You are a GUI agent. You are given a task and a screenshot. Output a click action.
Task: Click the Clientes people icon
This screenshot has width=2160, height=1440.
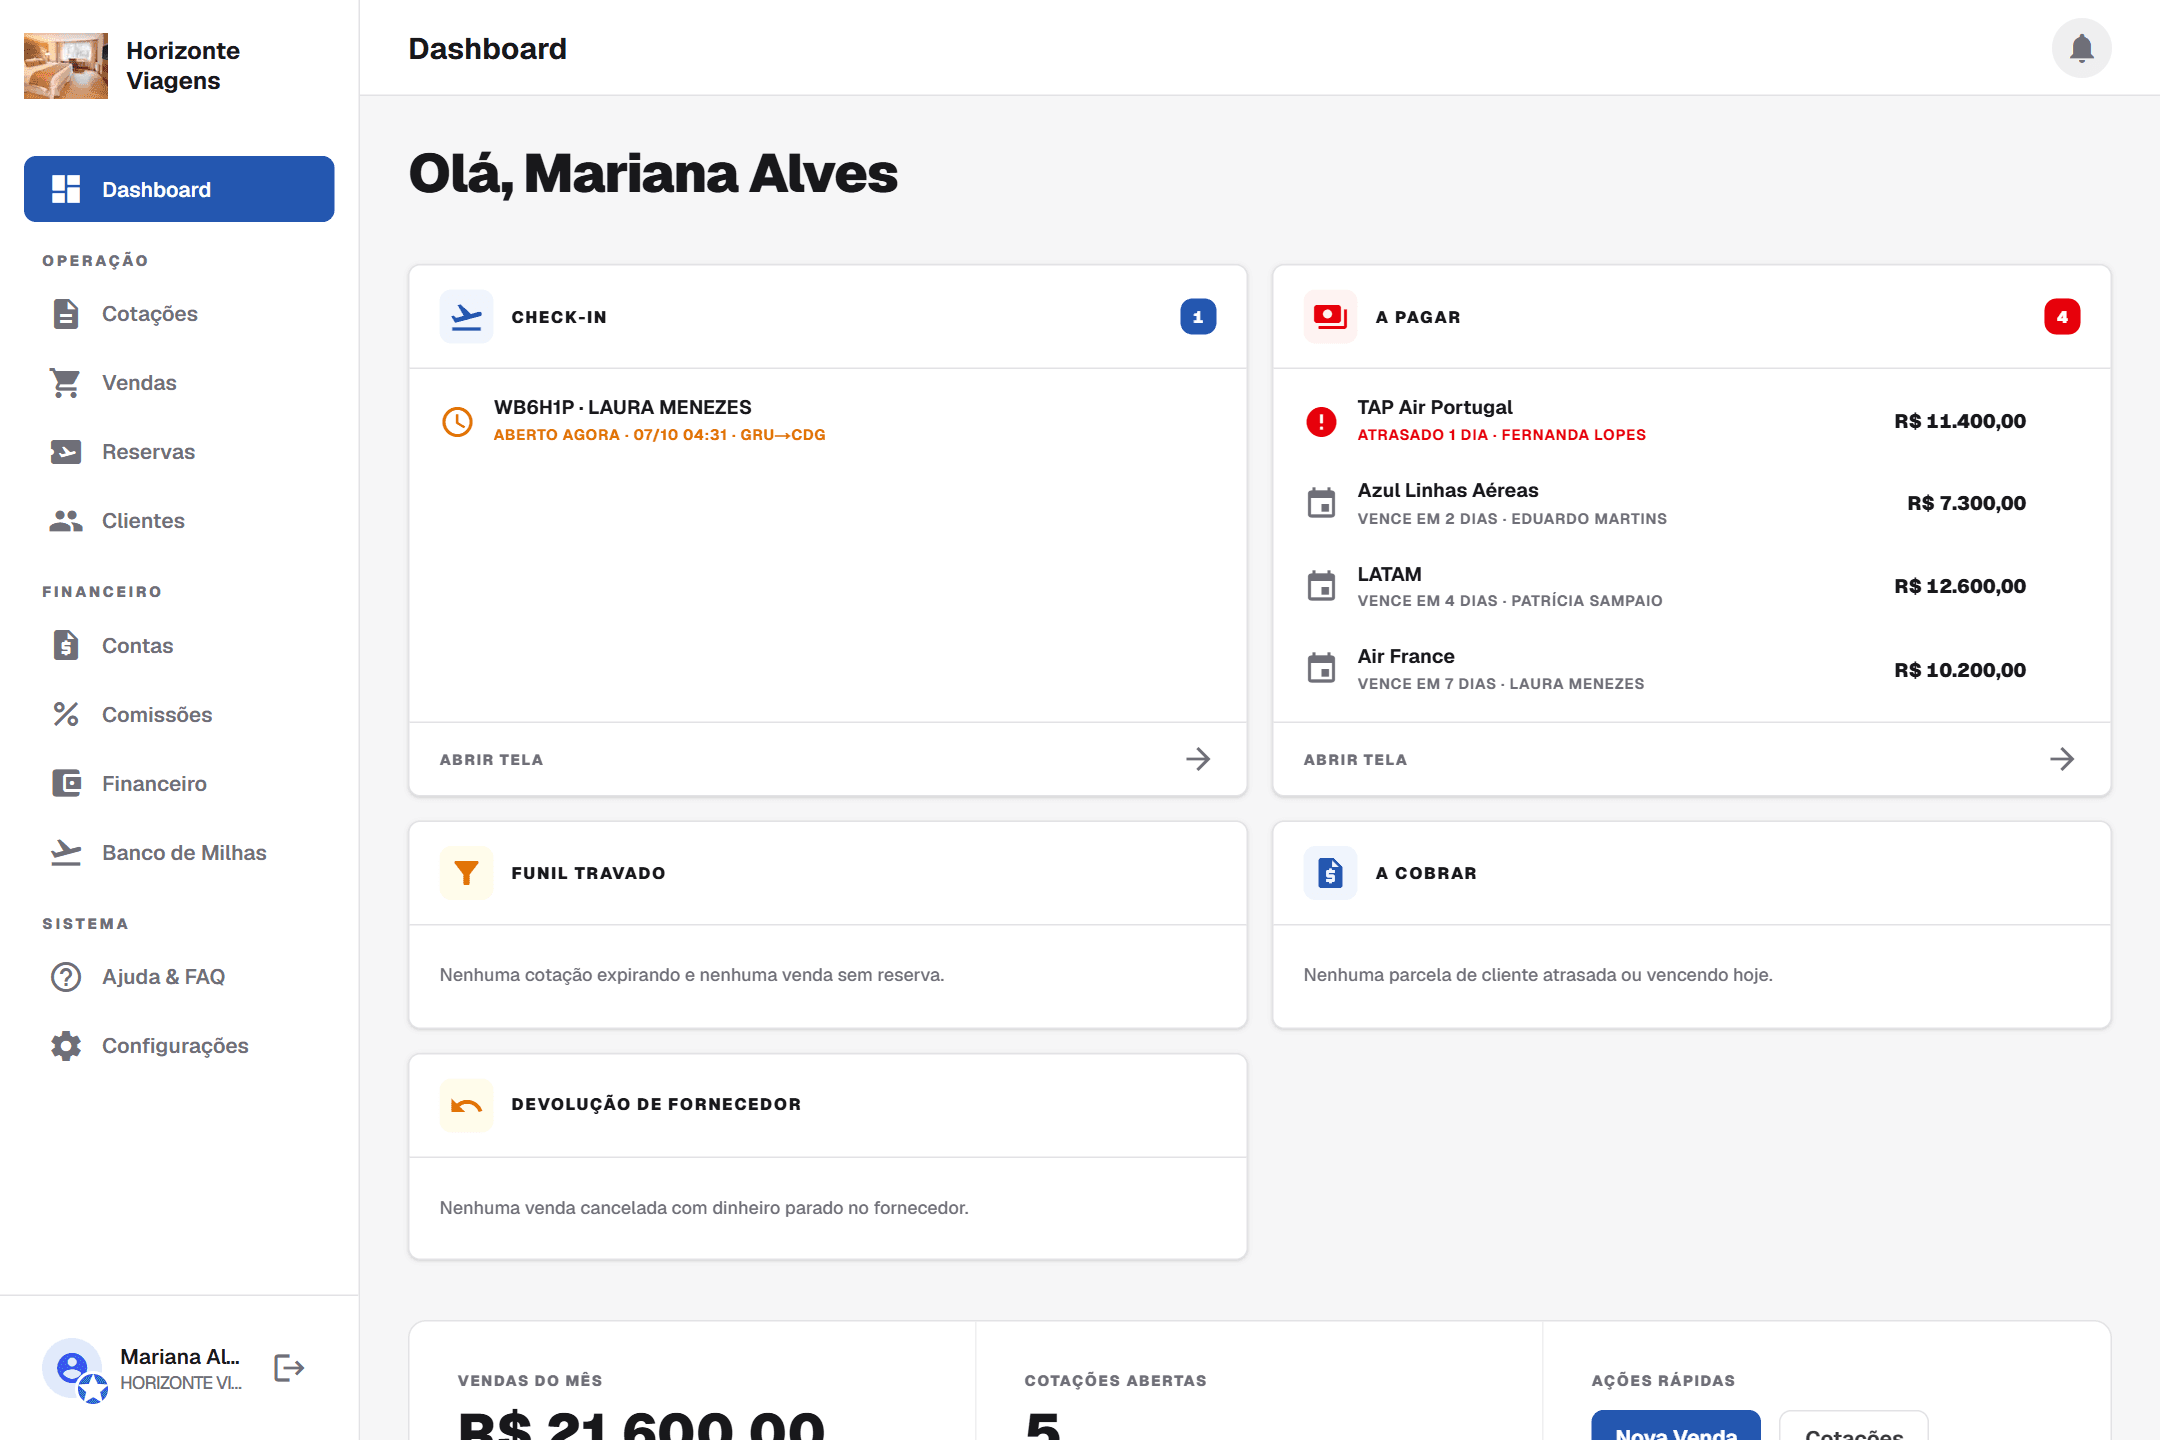point(66,521)
